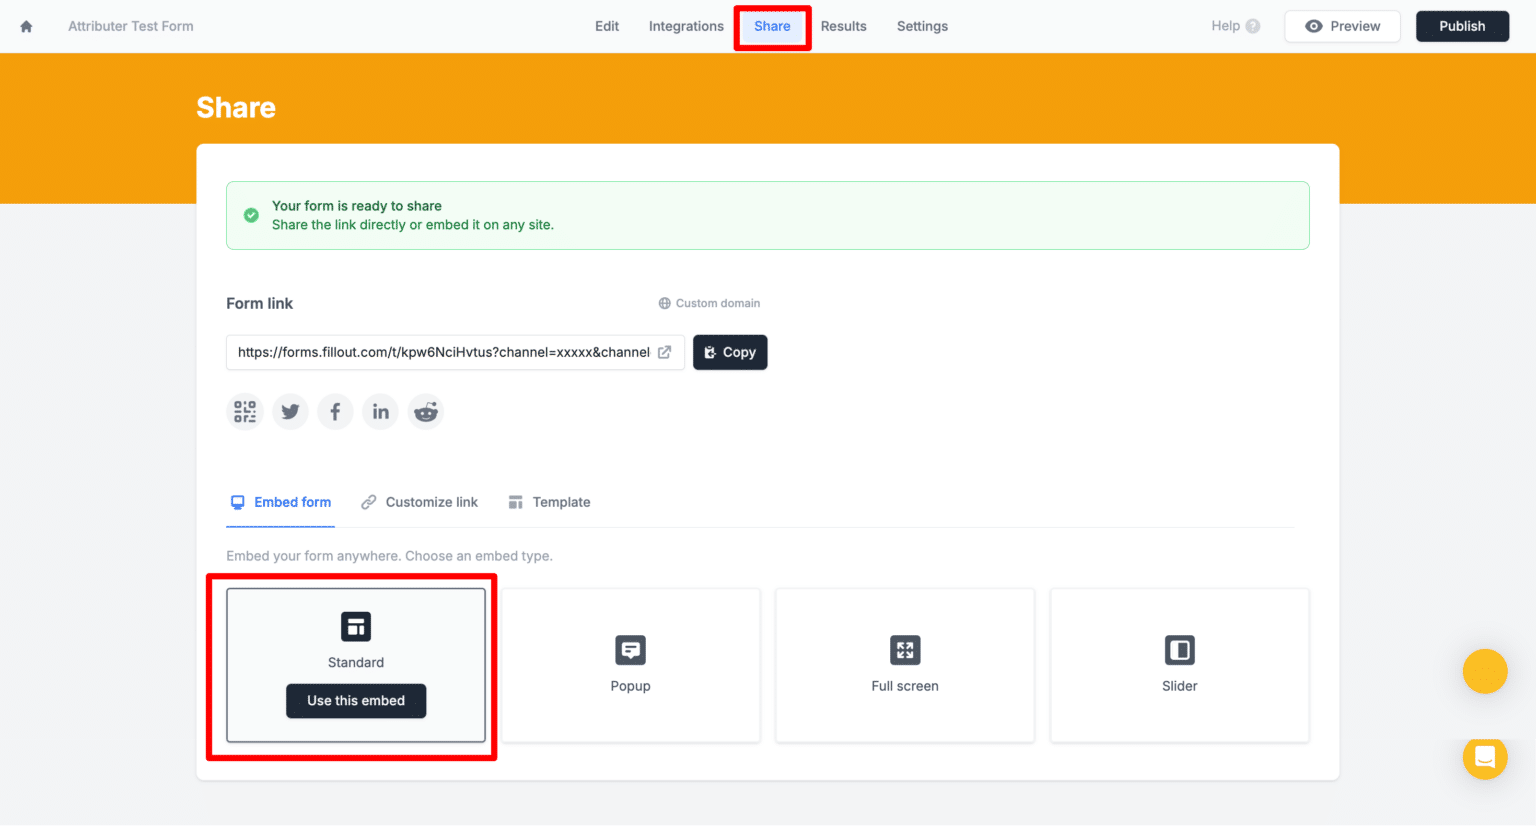Viewport: 1536px width, 827px height.
Task: Share form via Reddit icon
Action: [x=425, y=411]
